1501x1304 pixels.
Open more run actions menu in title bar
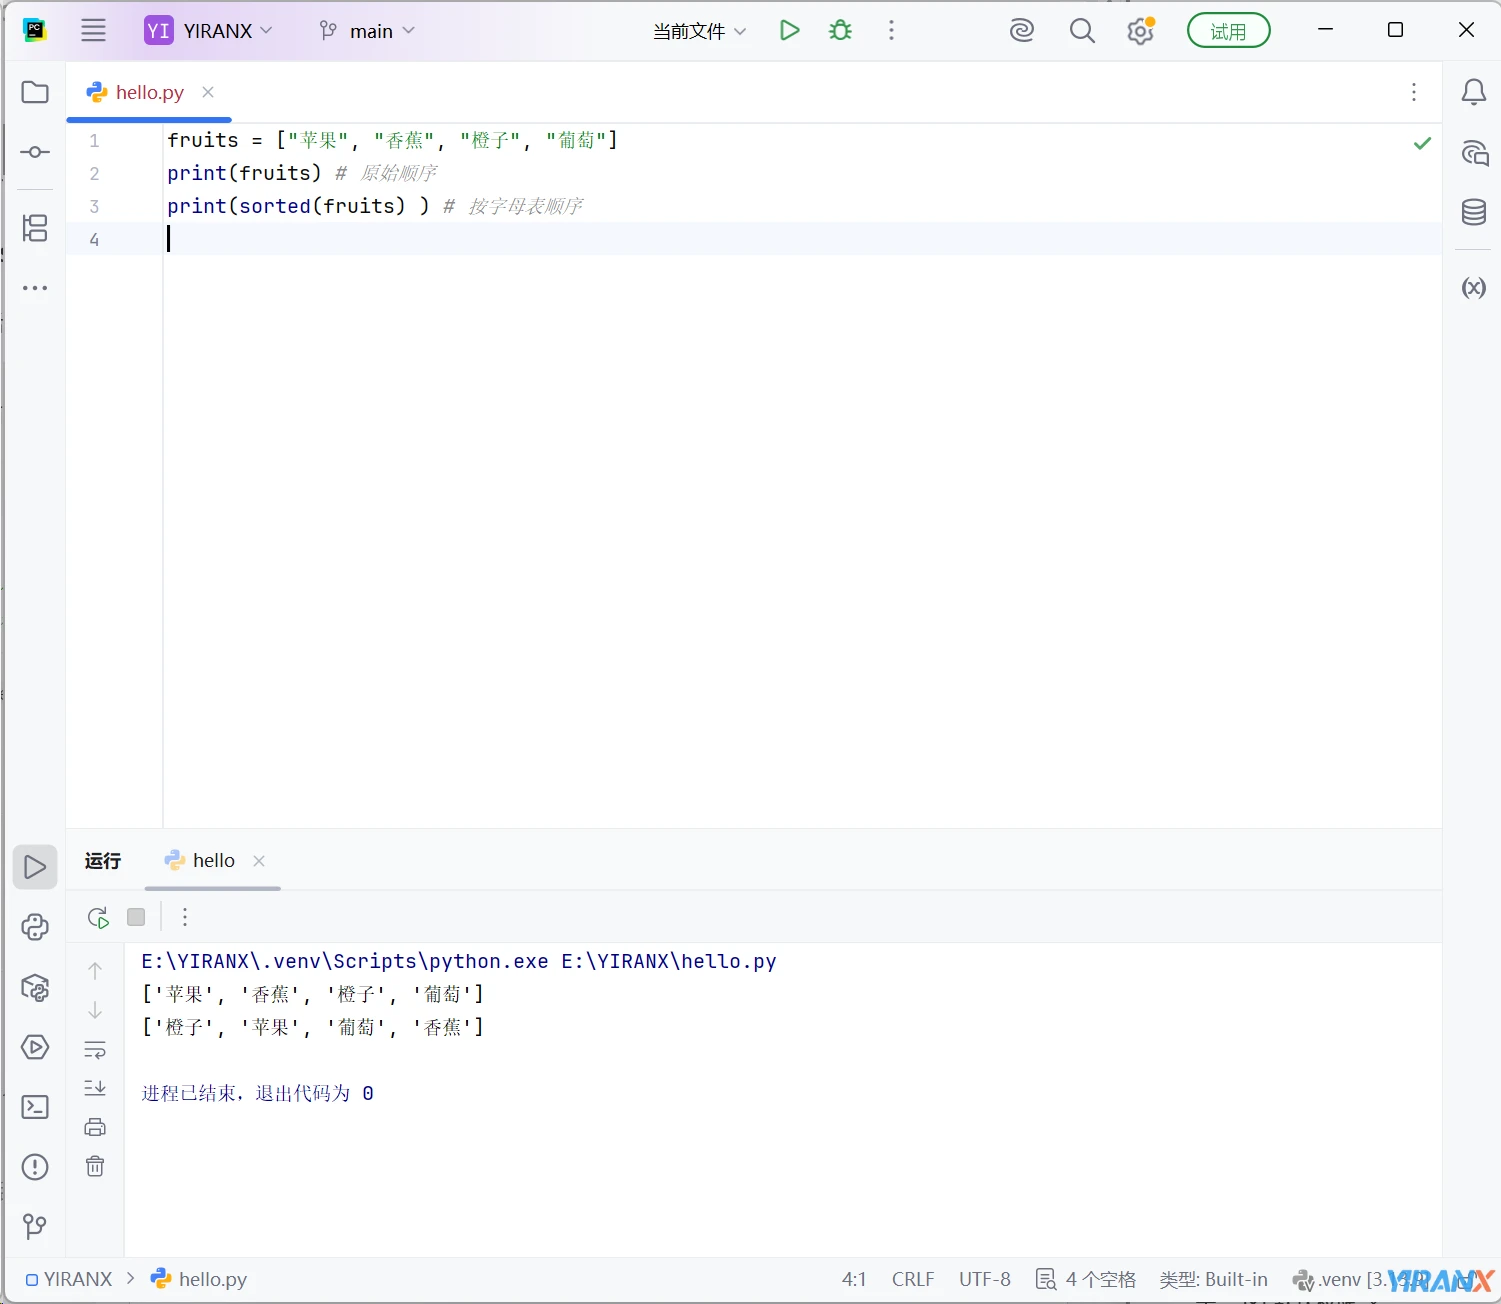click(891, 30)
